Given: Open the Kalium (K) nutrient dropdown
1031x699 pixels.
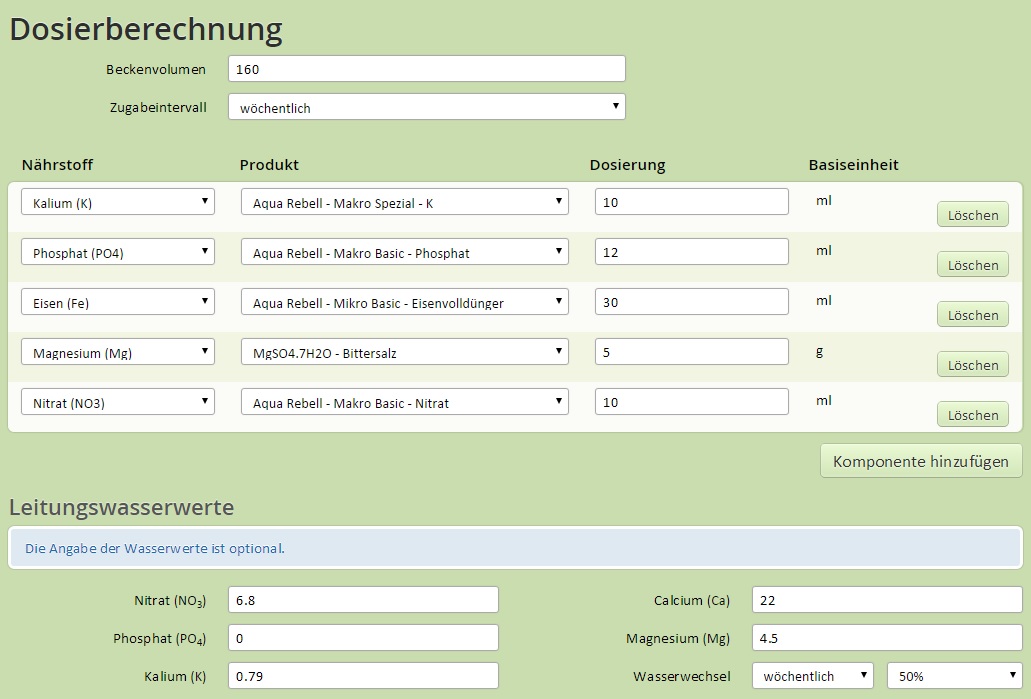Looking at the screenshot, I should pyautogui.click(x=118, y=202).
